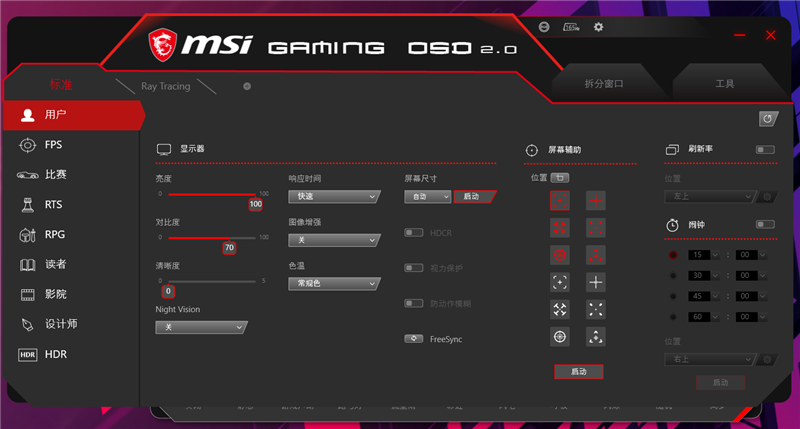Open the RPG helmet mode
800x429 pixels.
point(71,235)
